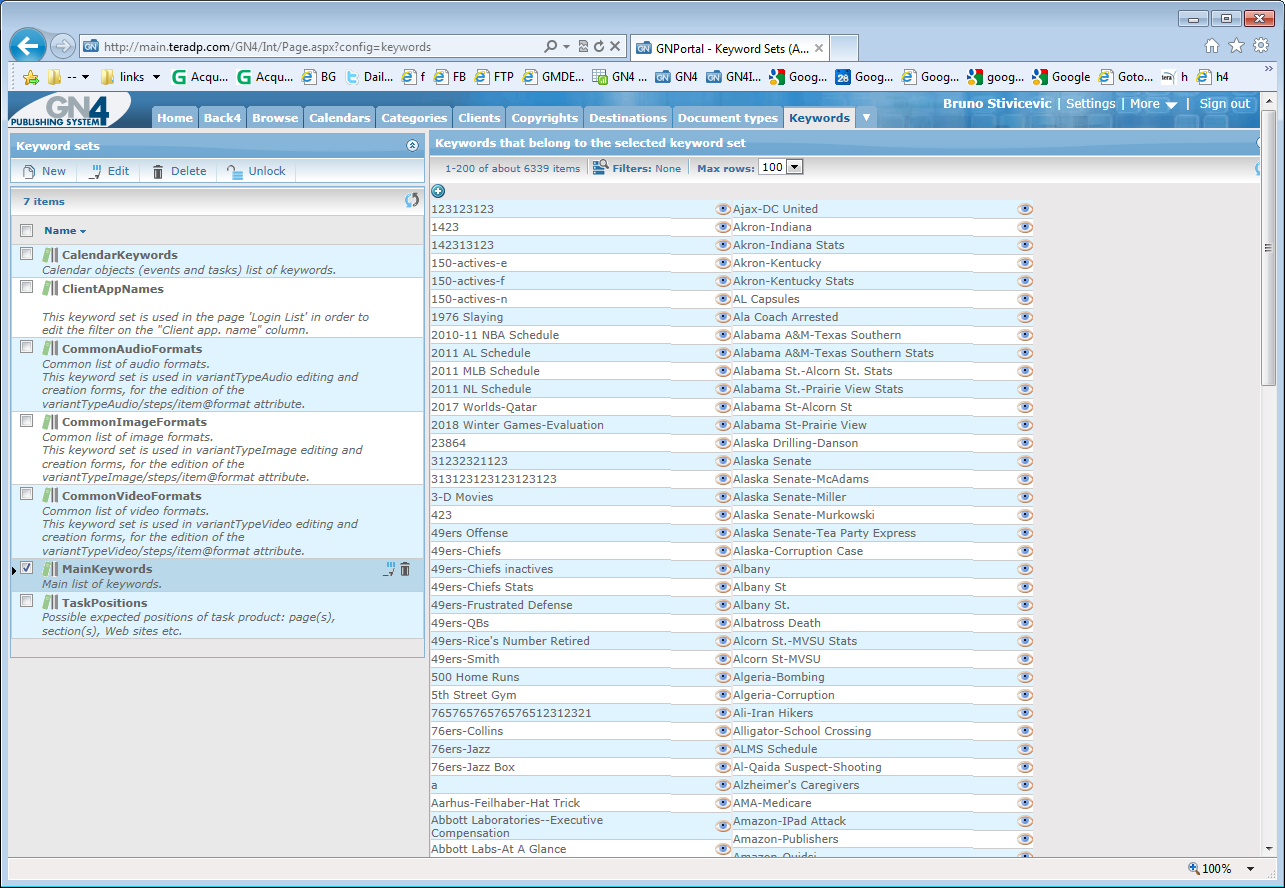Viewport: 1285px width, 888px height.
Task: Check the ClientAppNames checkbox
Action: pos(27,287)
